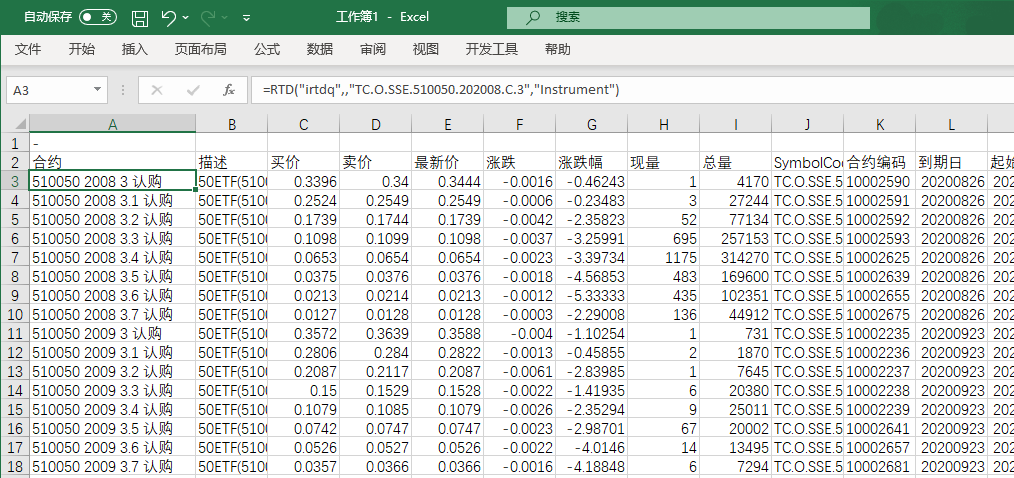1014x478 pixels.
Task: Switch to the 插入 tab
Action: click(x=135, y=49)
